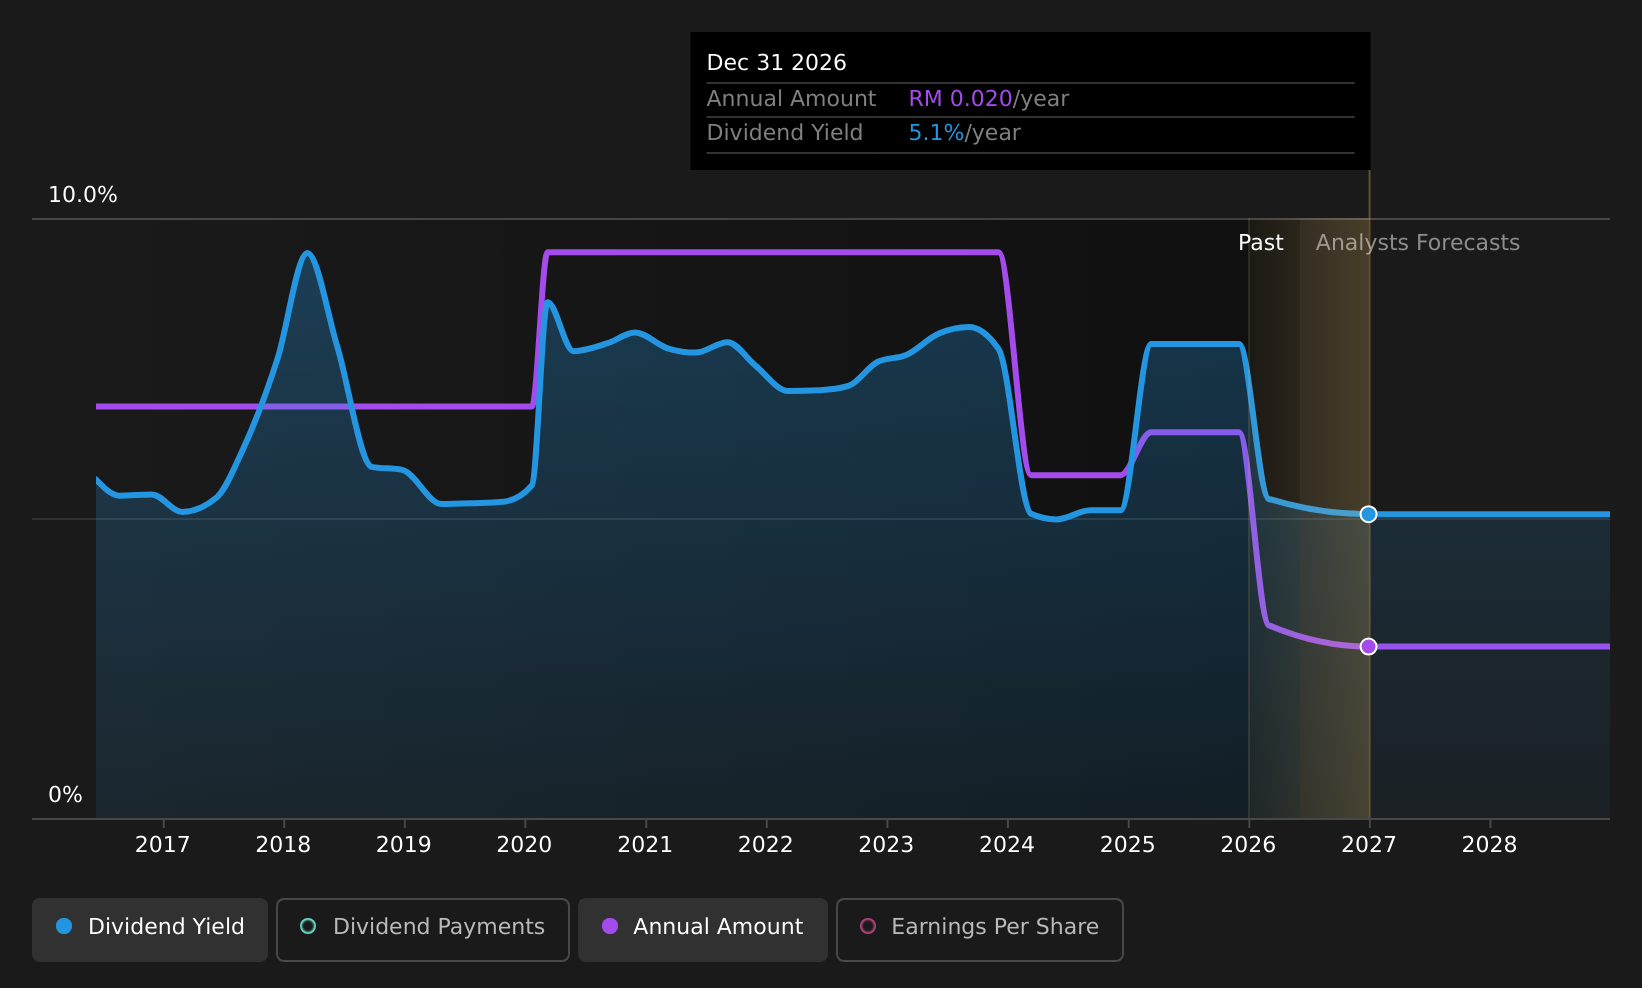Click the 2027 x-axis label
1642x988 pixels.
tap(1369, 845)
